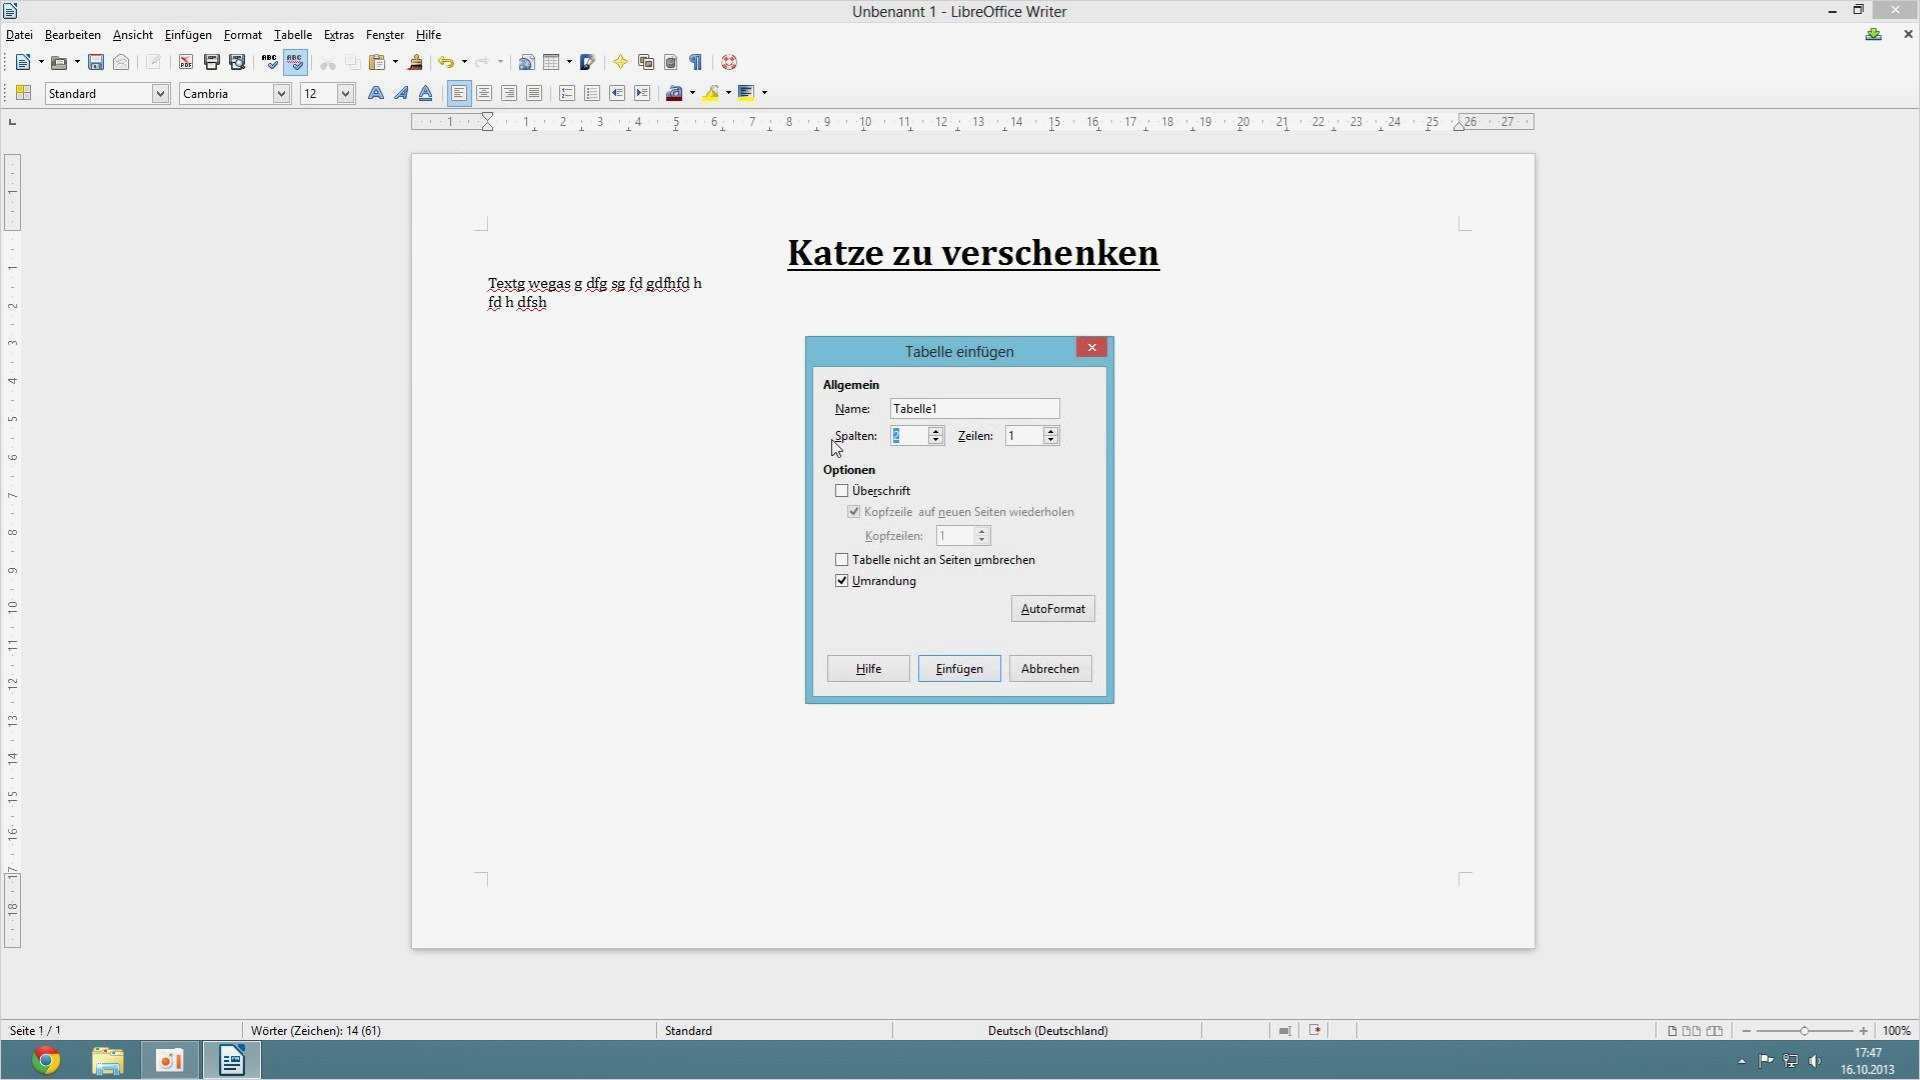Center align text icon
1920x1080 pixels.
click(x=484, y=93)
